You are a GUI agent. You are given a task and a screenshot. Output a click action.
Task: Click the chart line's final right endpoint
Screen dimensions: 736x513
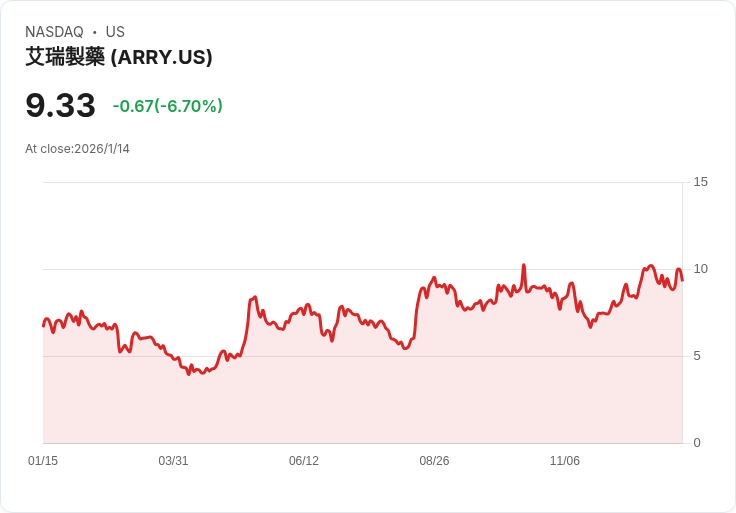pyautogui.click(x=682, y=280)
